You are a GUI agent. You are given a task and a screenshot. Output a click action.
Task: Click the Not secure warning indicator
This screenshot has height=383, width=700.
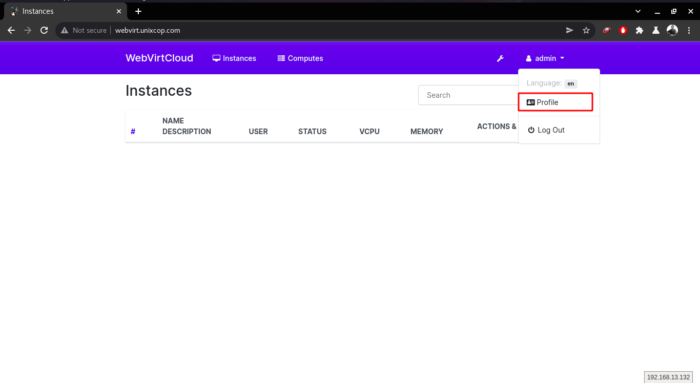coord(84,30)
